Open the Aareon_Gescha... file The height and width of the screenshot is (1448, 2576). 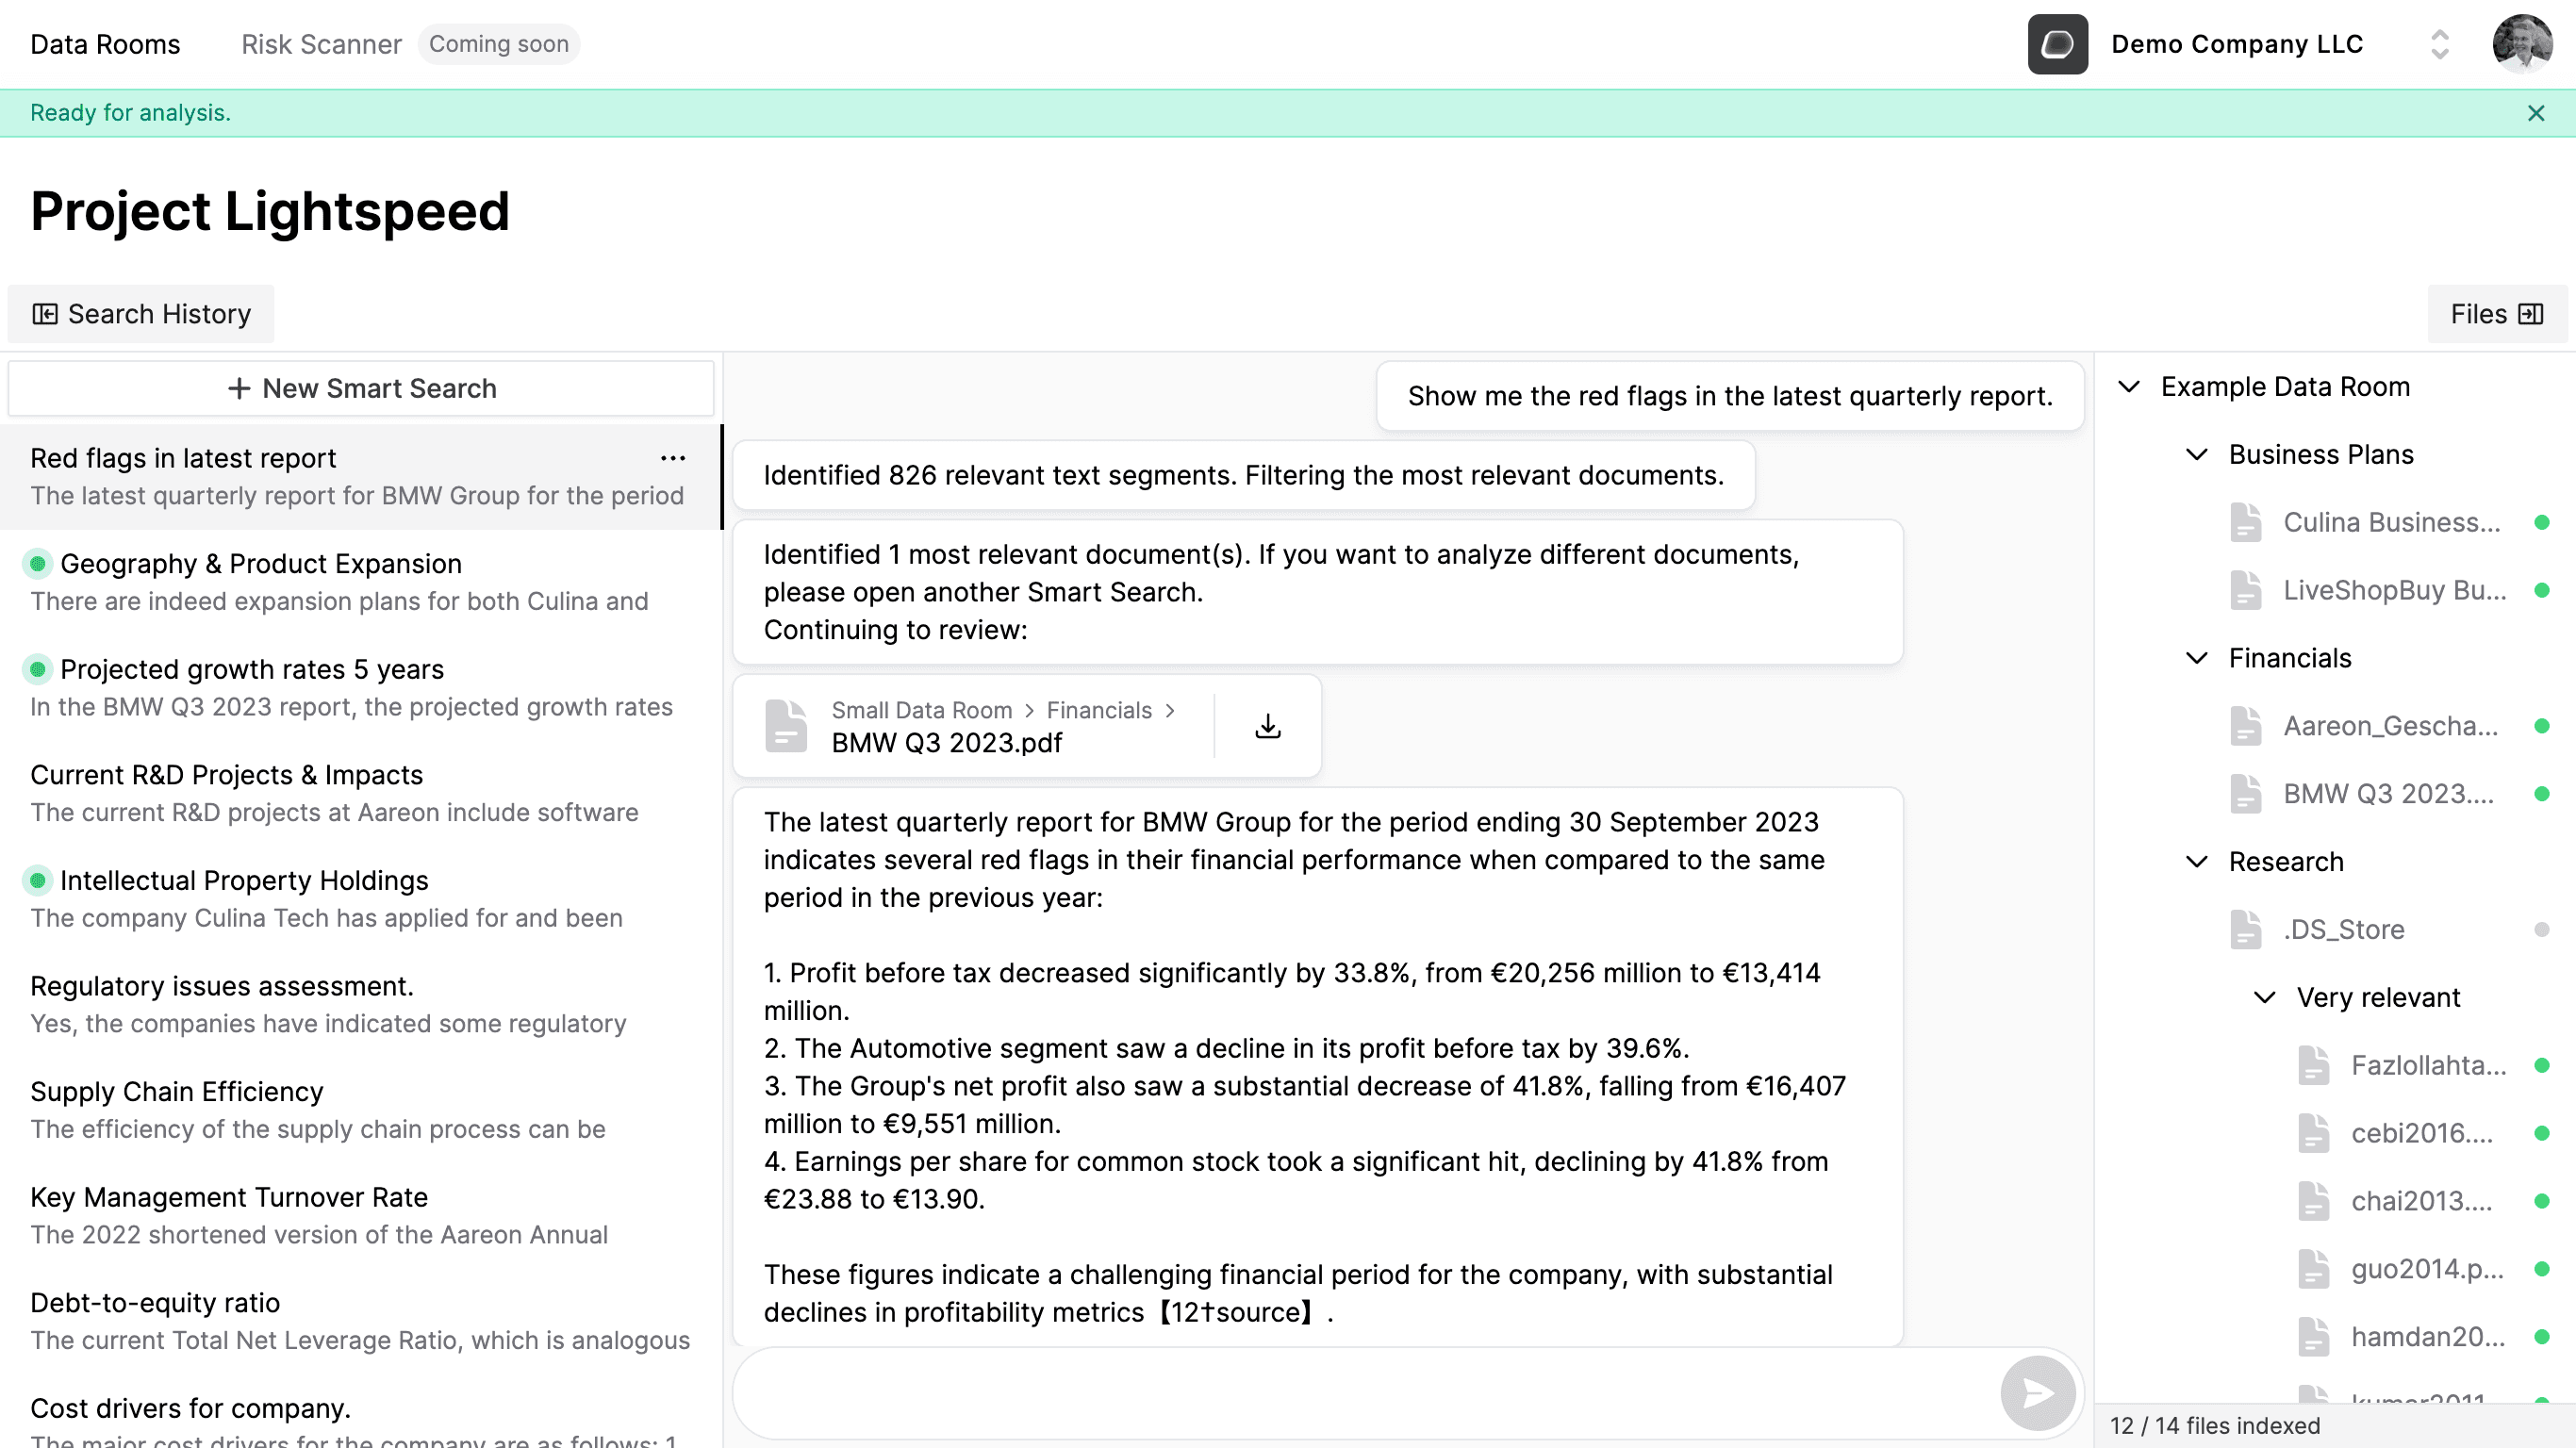[2390, 727]
